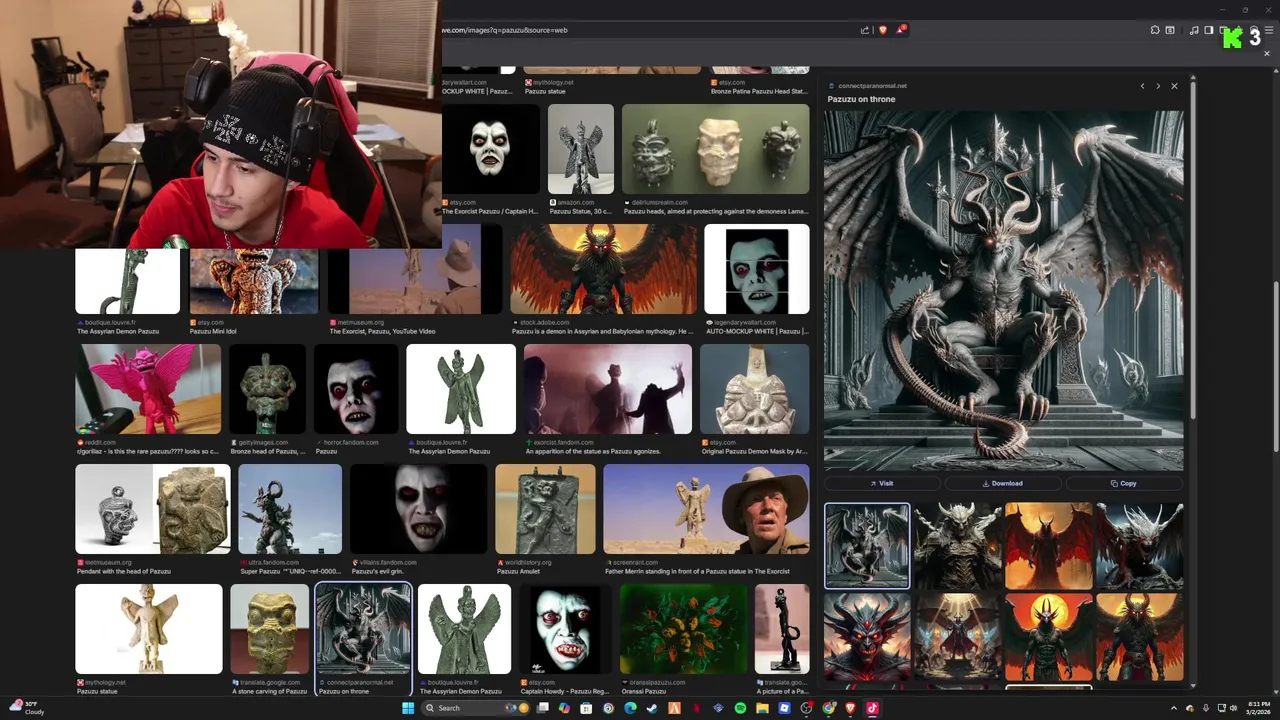Open the music note playlist icon
Viewport: 1280px width, 720px height.
coord(1194,30)
